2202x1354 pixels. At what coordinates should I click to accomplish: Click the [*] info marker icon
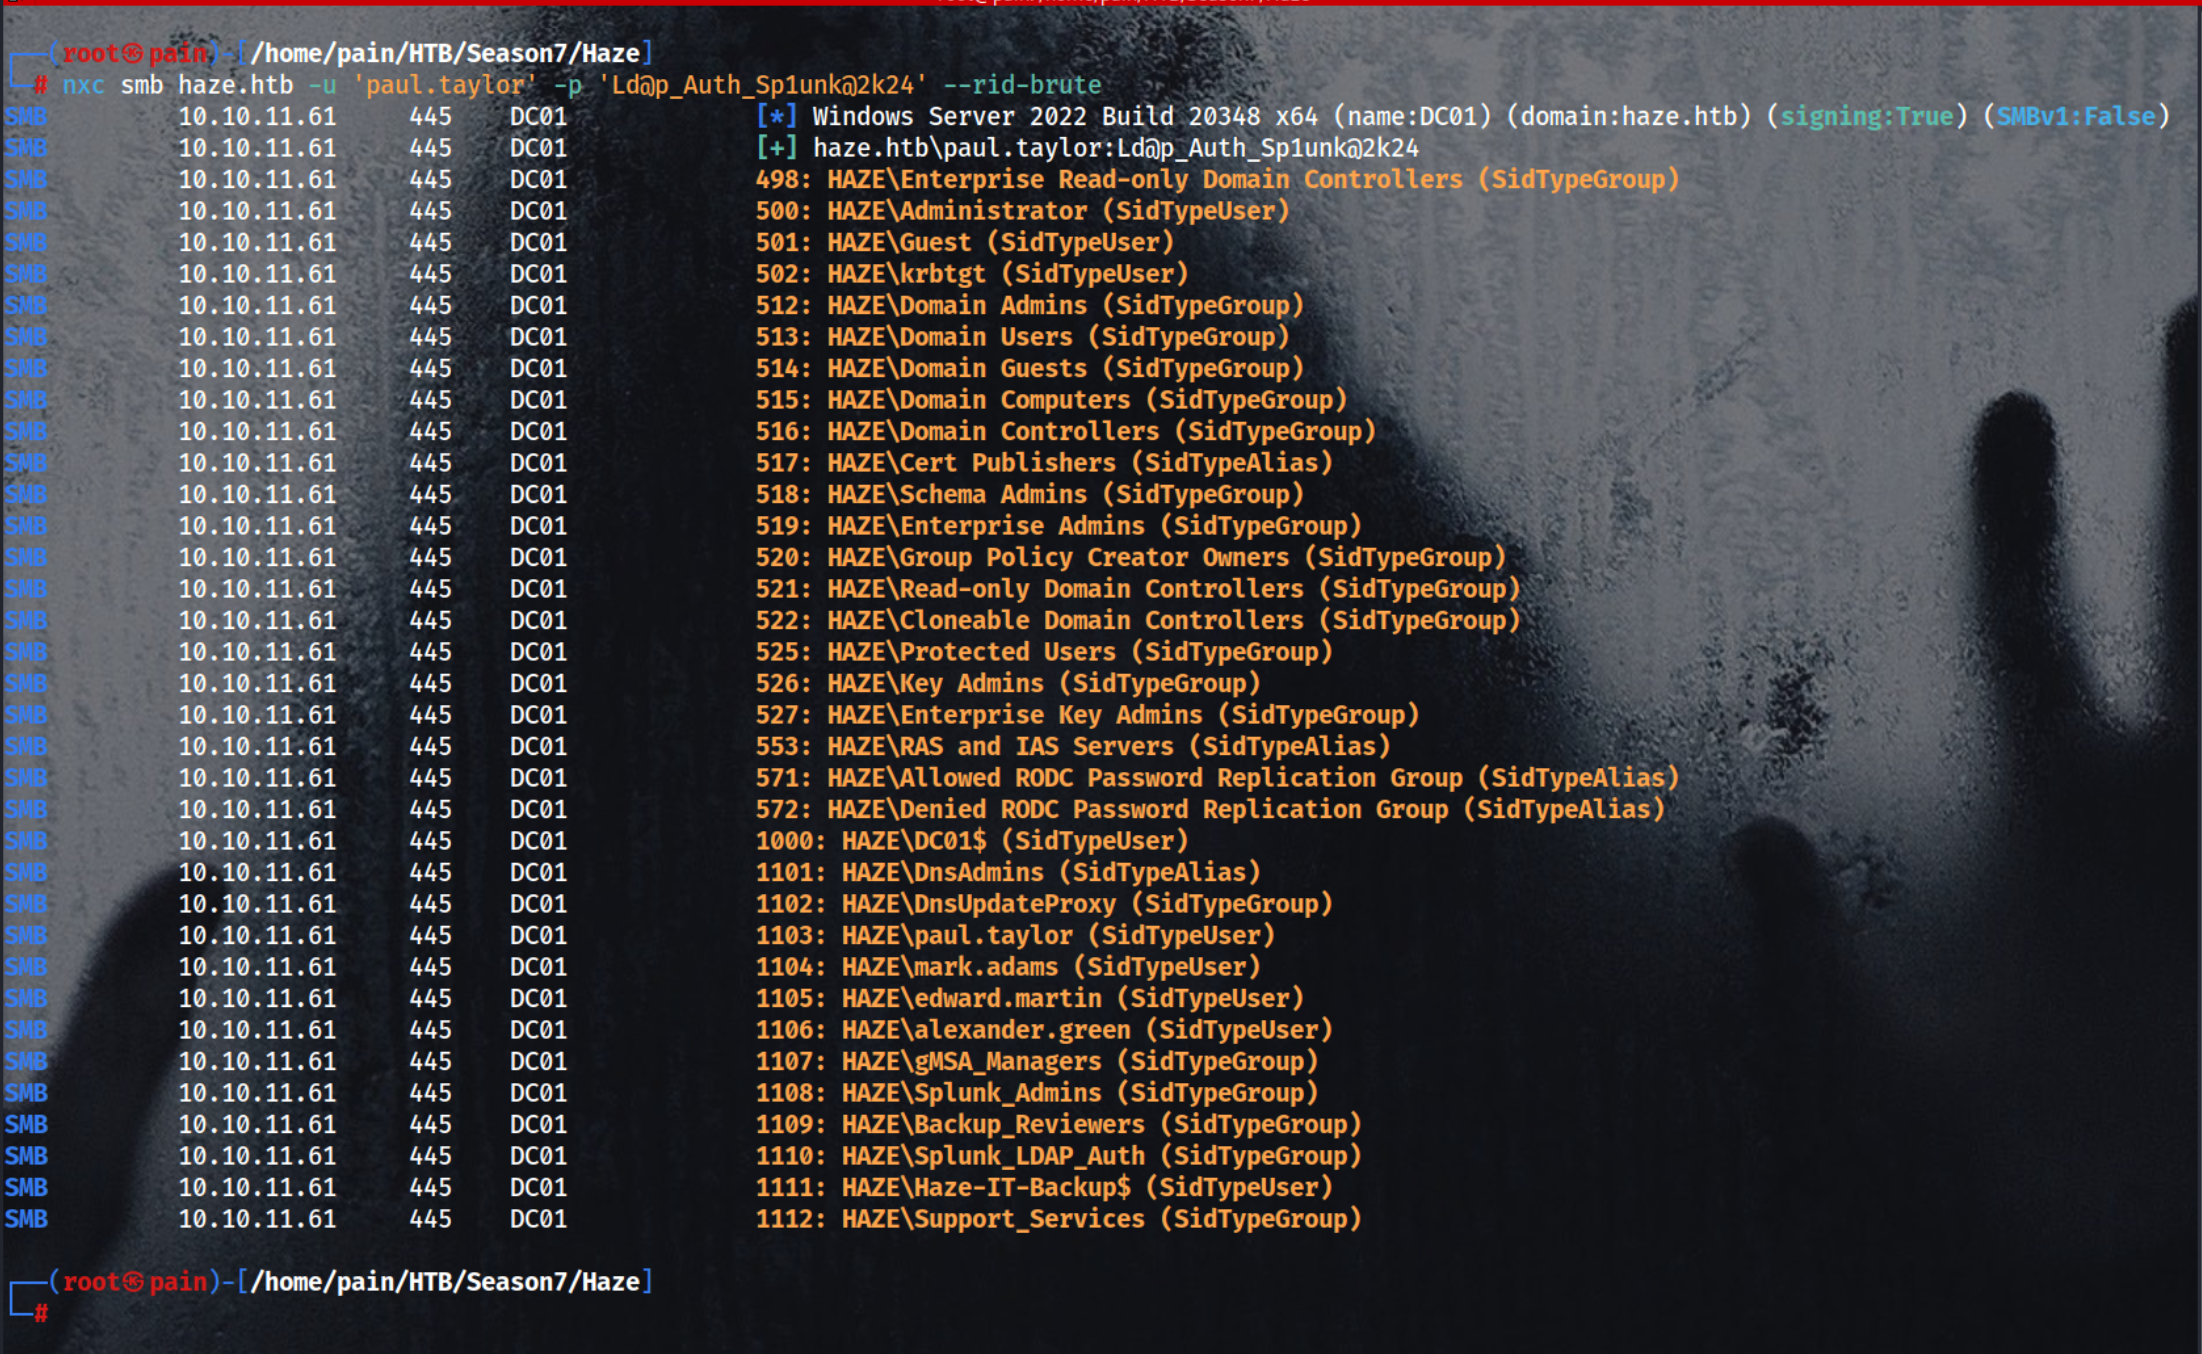point(777,116)
